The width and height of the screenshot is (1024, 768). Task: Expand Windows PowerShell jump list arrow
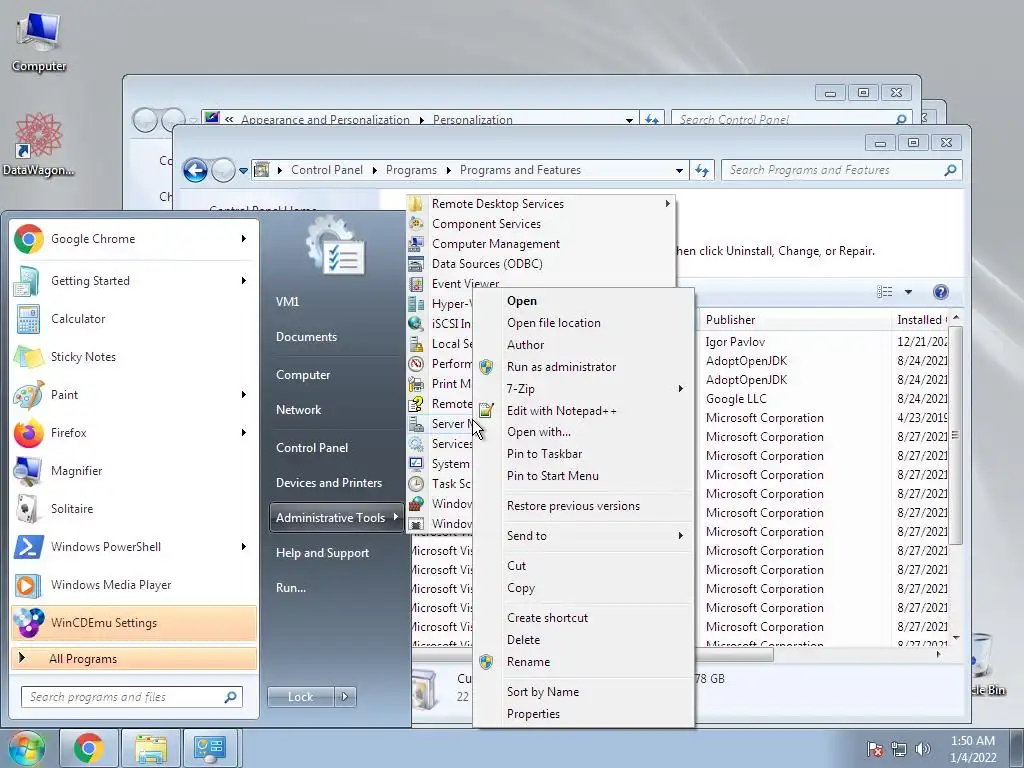click(244, 547)
